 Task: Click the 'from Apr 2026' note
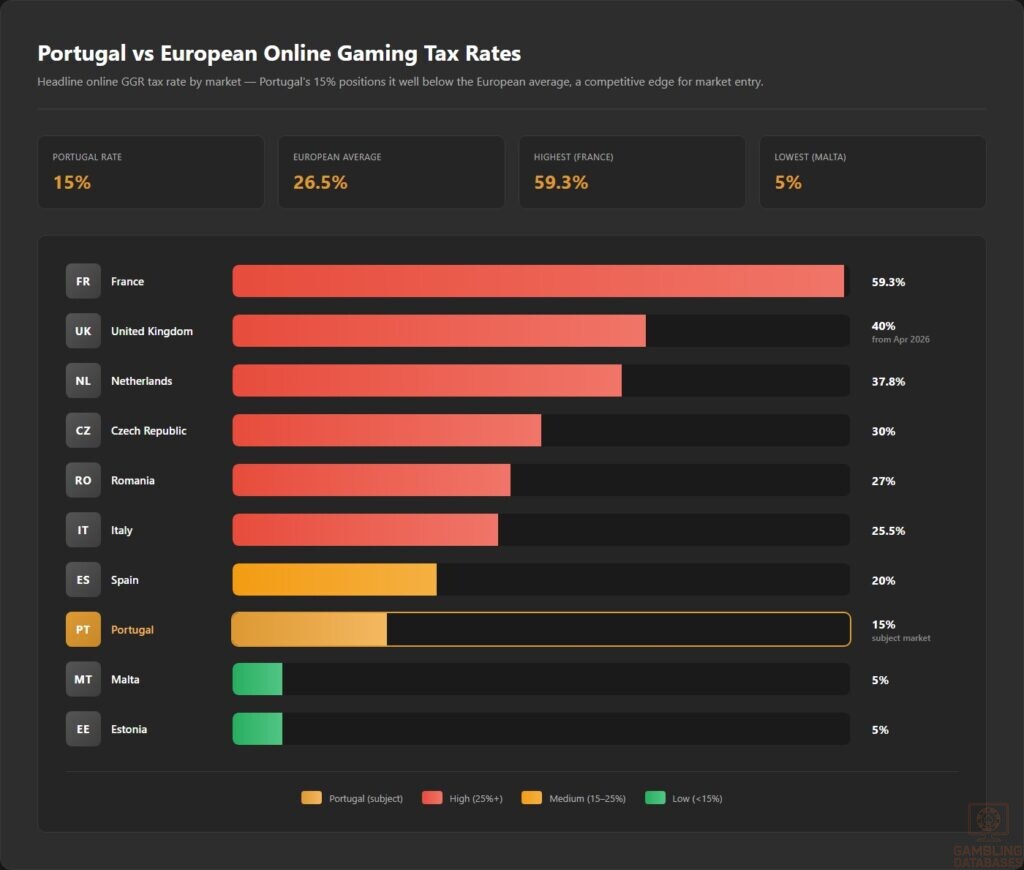(x=900, y=339)
